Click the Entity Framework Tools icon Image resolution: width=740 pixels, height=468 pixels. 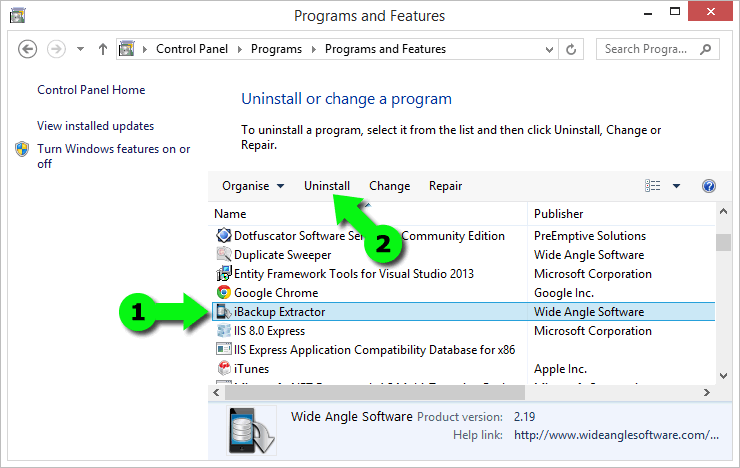224,273
